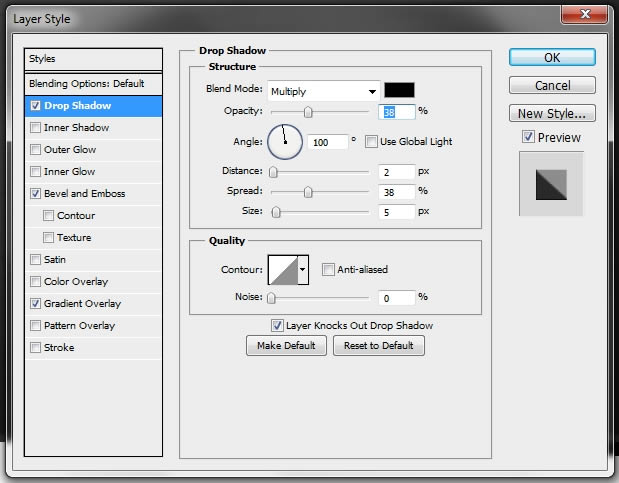Click the Make Default button
Viewport: 619px width, 483px height.
point(286,346)
